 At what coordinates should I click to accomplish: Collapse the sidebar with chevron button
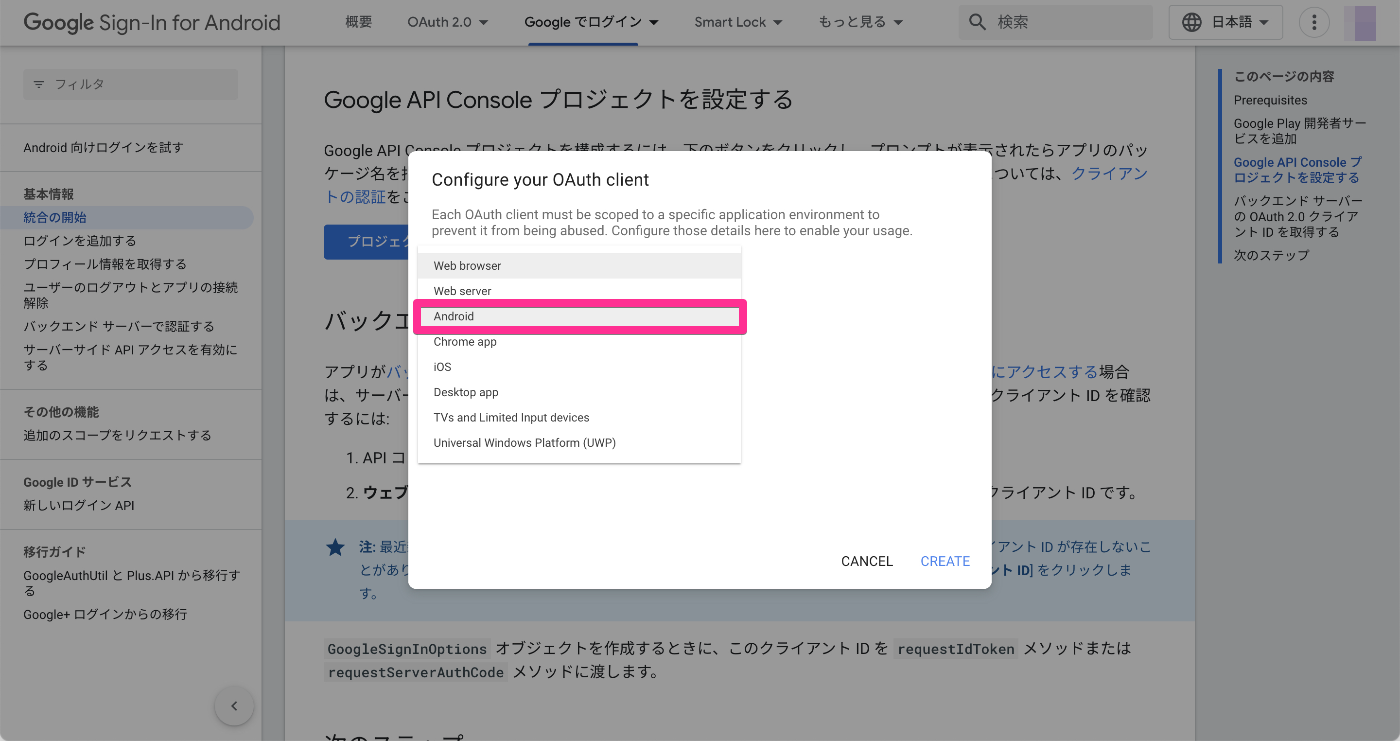point(234,706)
